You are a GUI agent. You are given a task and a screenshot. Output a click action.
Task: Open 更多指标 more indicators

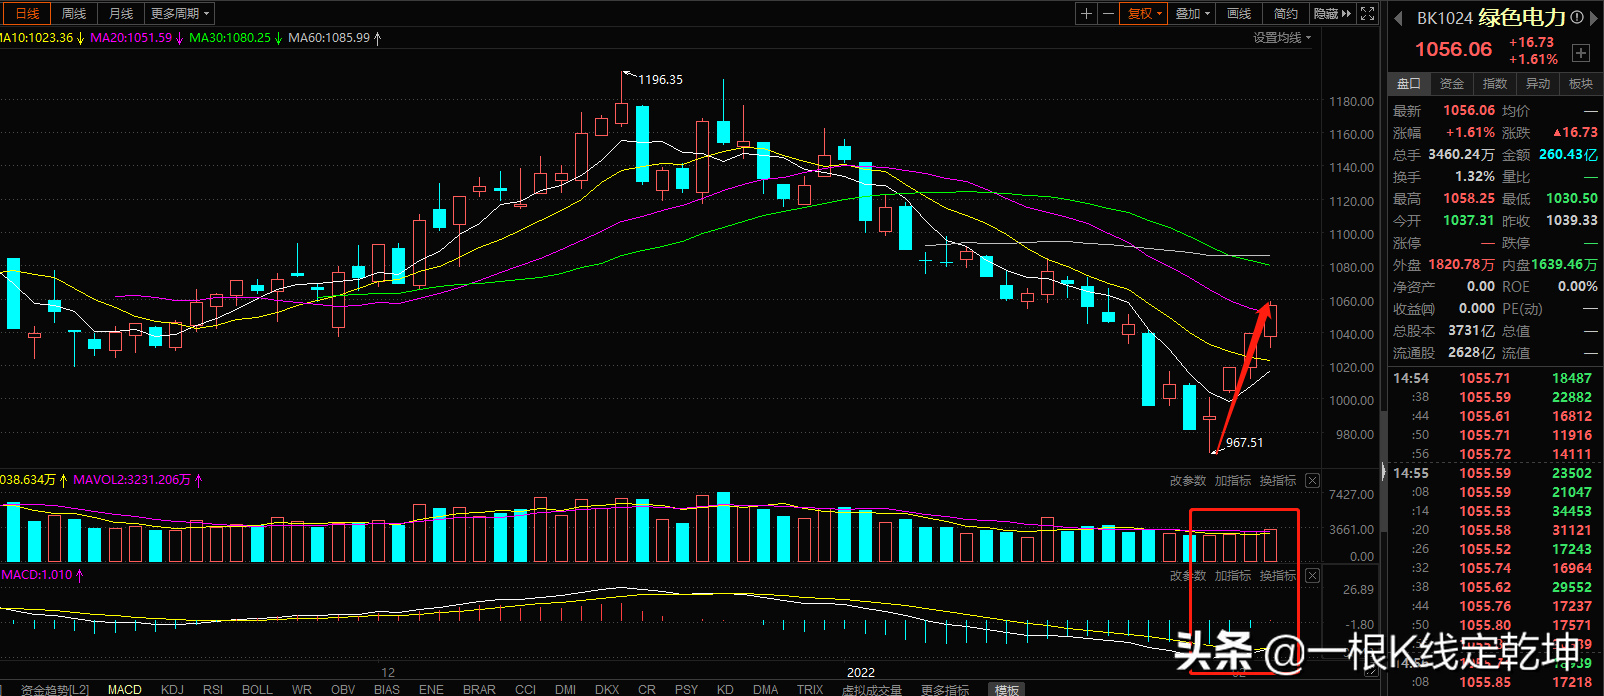coord(945,689)
